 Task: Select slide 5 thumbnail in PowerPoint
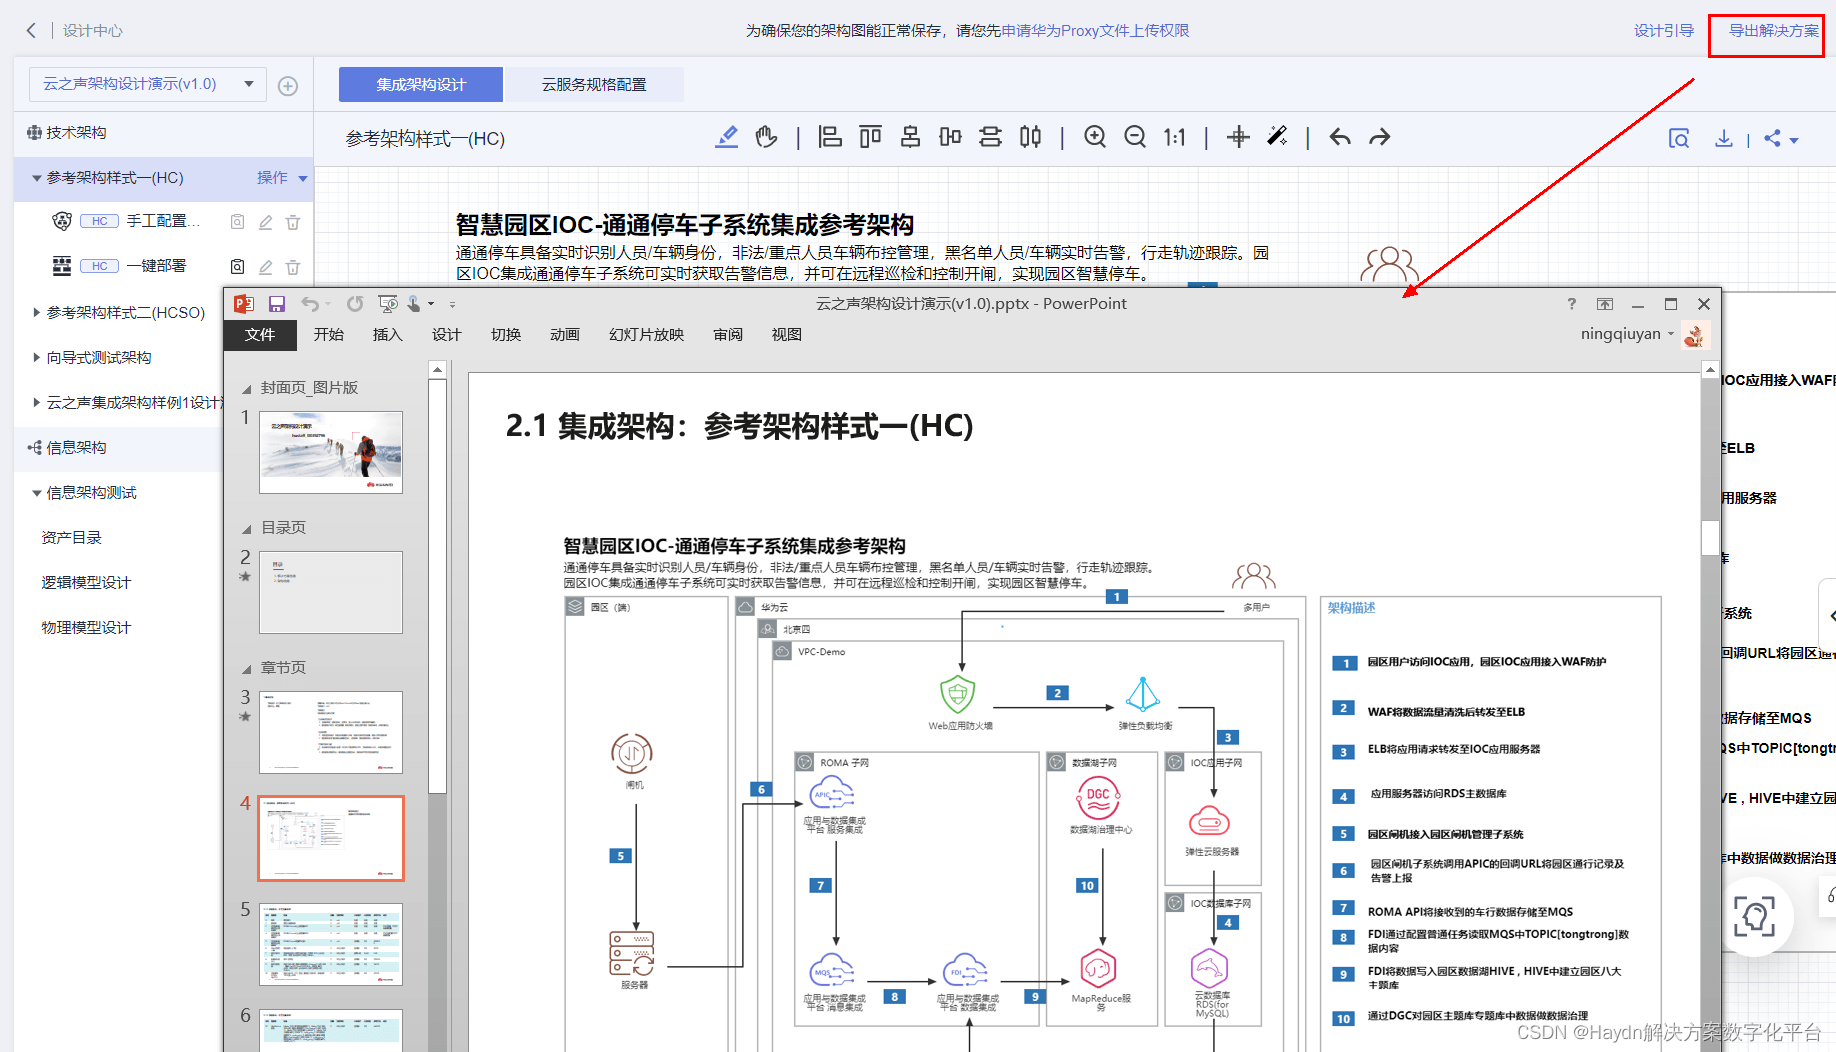[331, 944]
